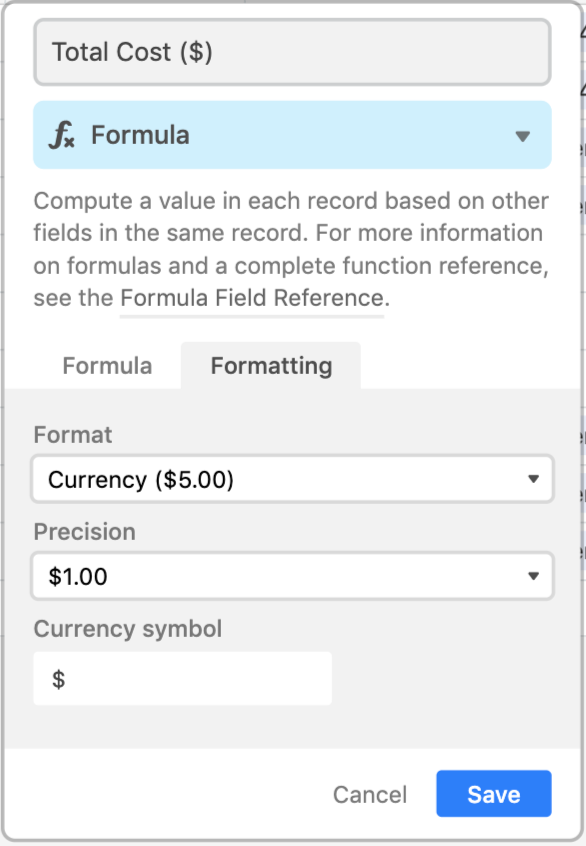Click the dollar sign in the Currency symbol box
Image resolution: width=586 pixels, height=846 pixels.
click(x=58, y=679)
